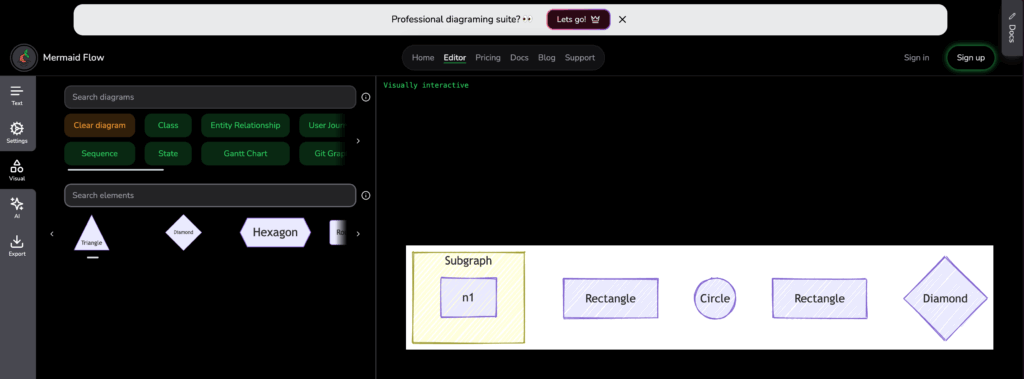Select the Triangle shape element

(91, 233)
